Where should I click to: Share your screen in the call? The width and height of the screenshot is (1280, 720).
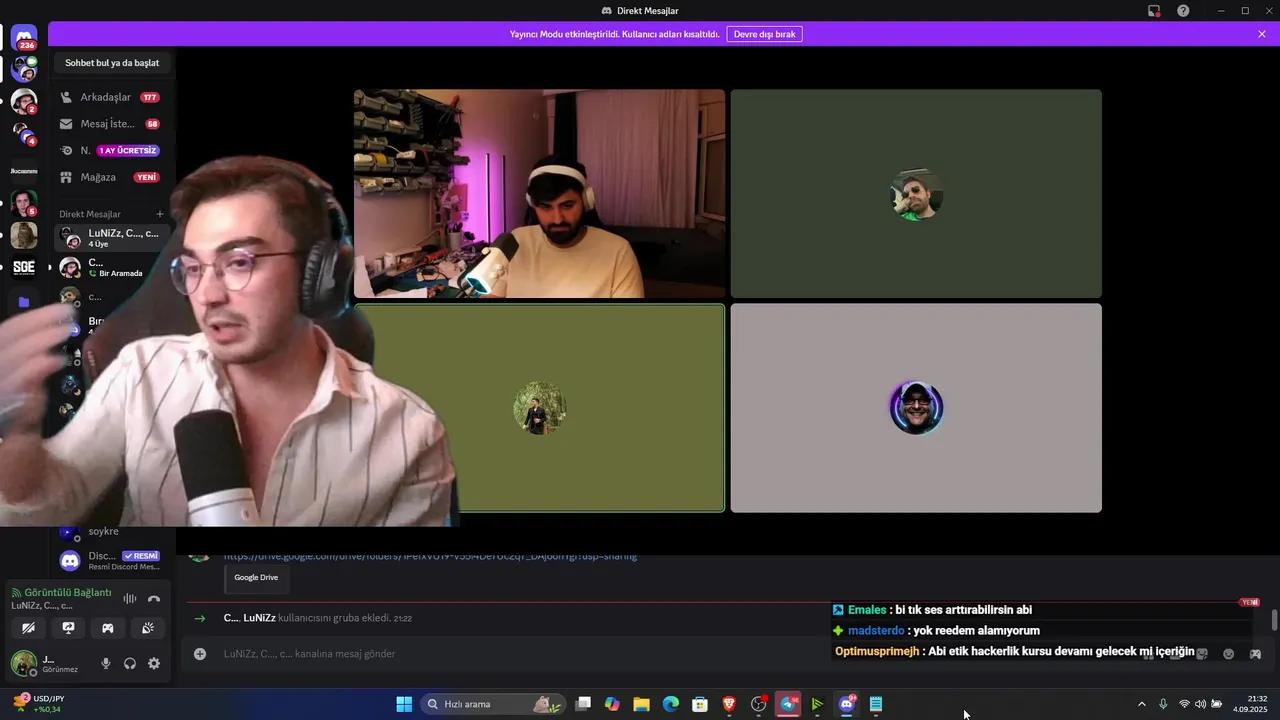click(68, 628)
